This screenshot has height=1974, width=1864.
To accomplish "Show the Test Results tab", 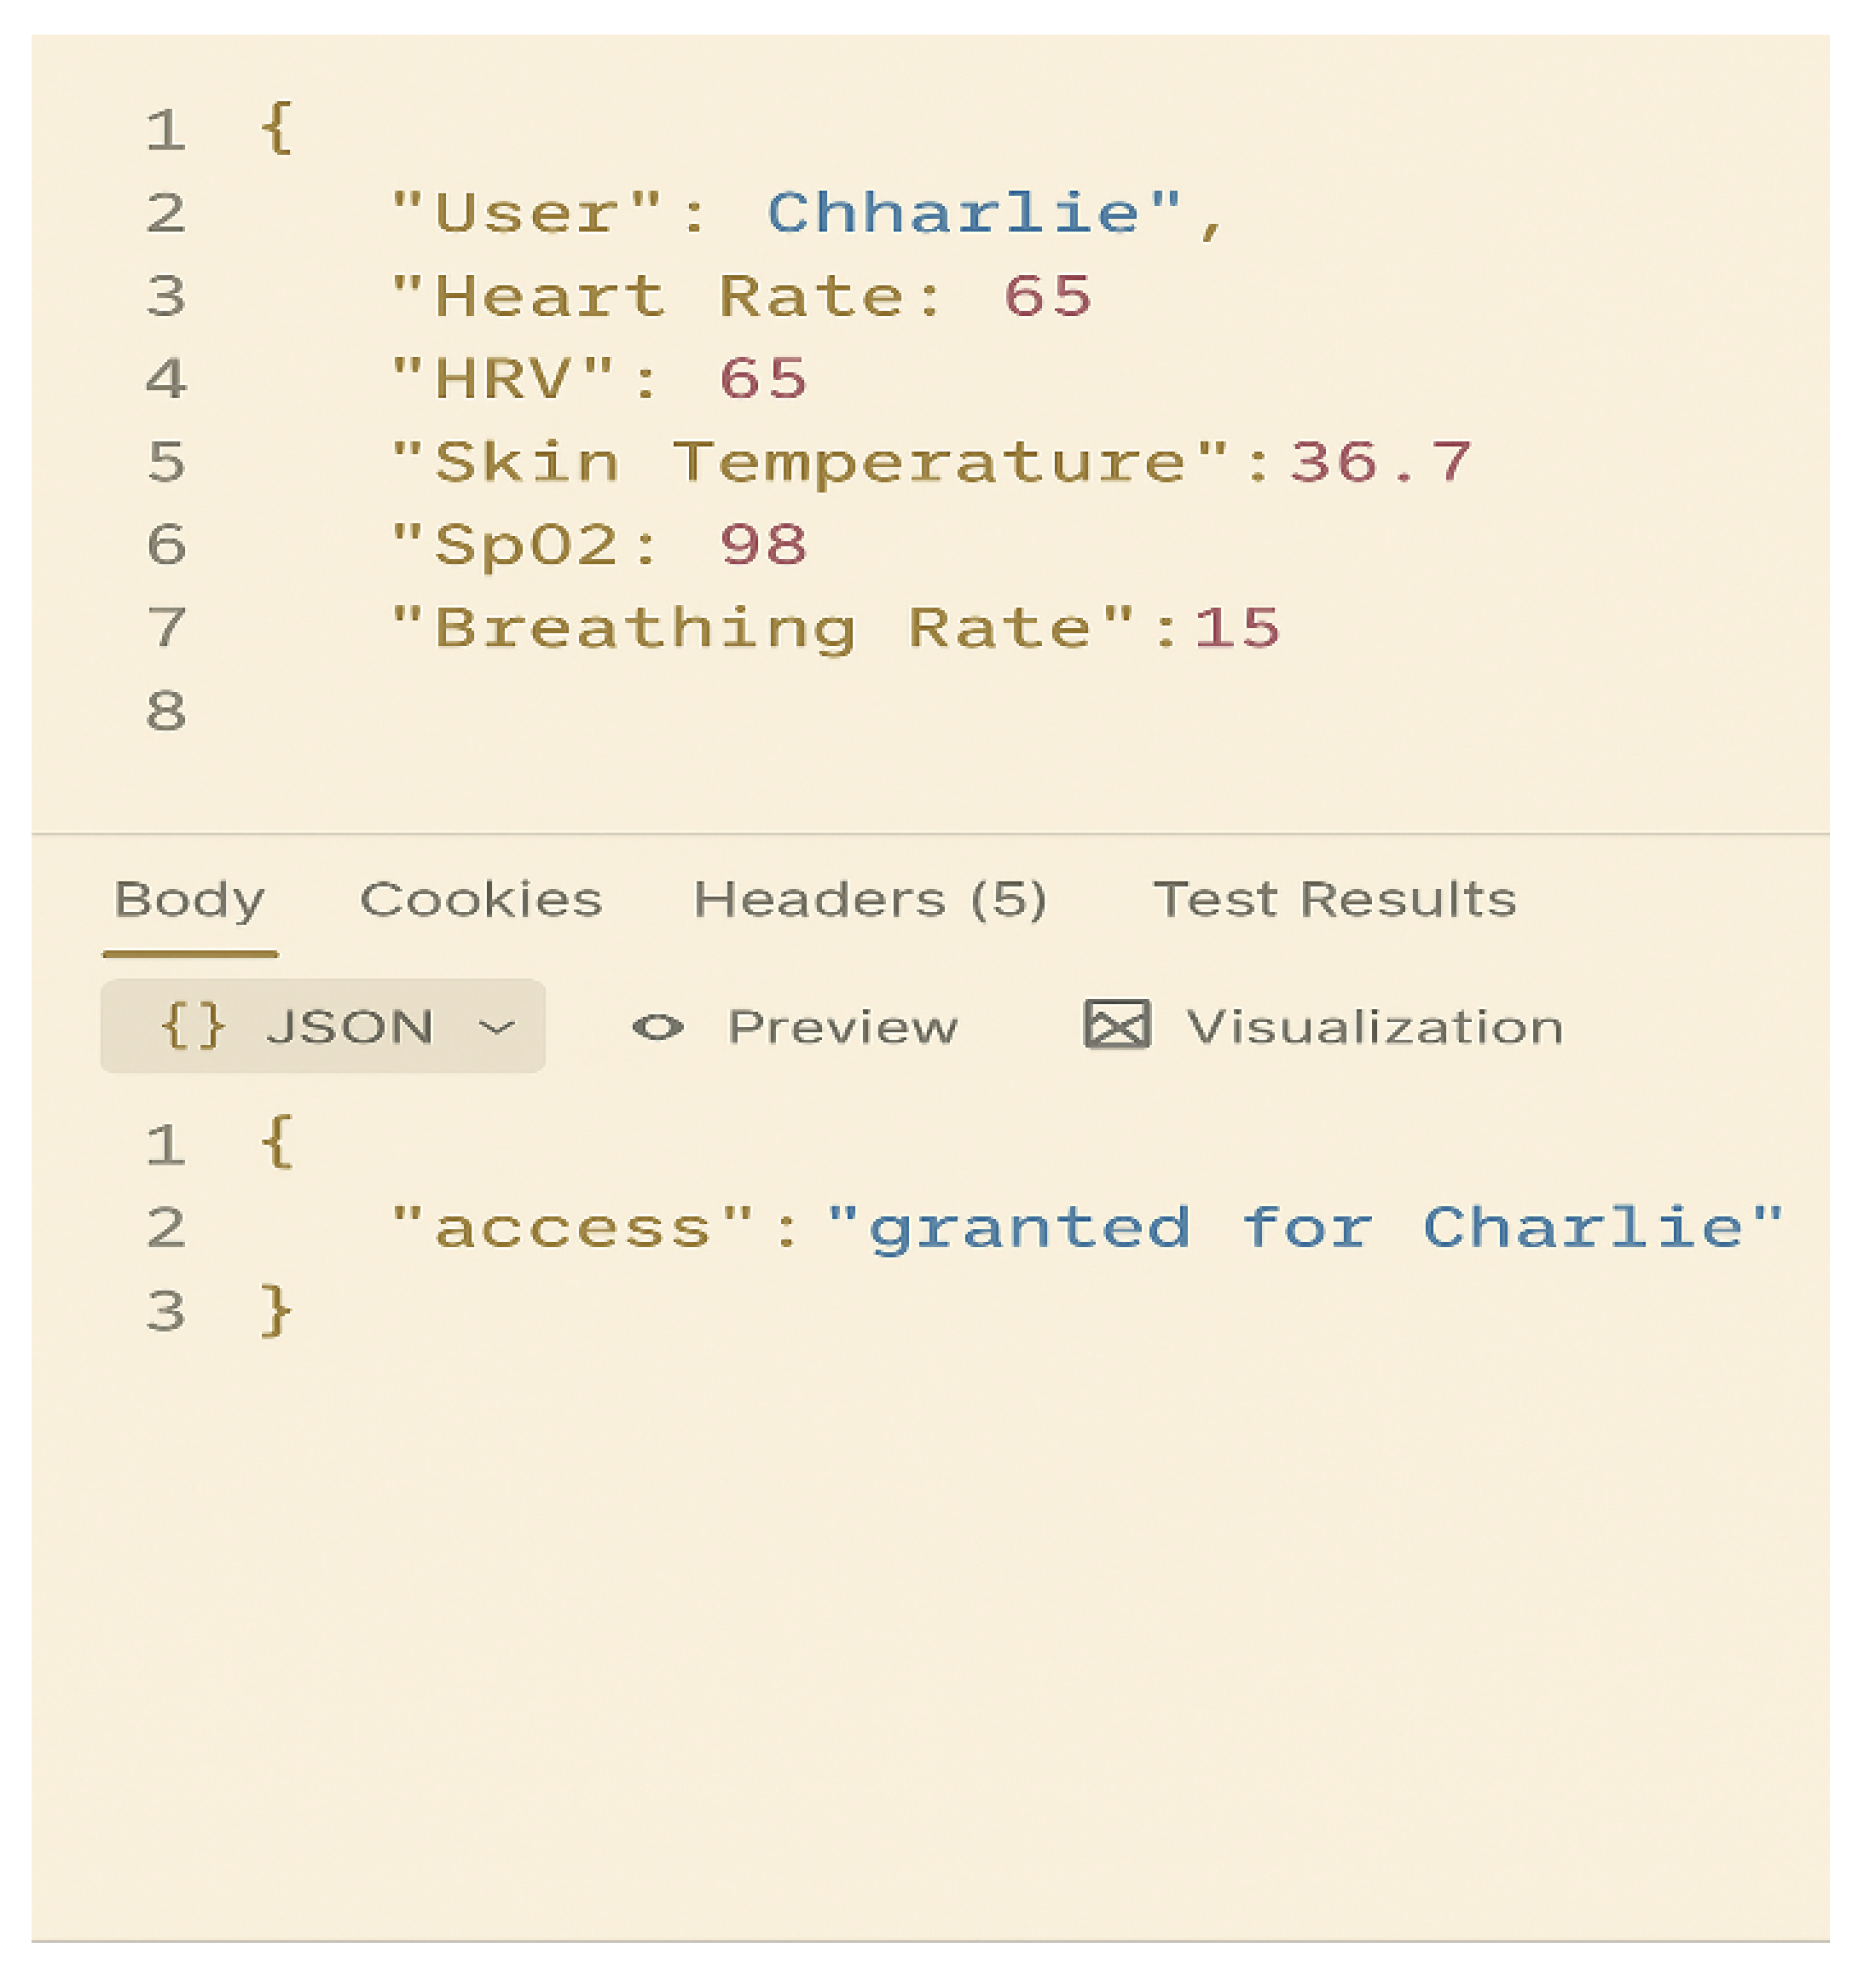I will point(1334,900).
